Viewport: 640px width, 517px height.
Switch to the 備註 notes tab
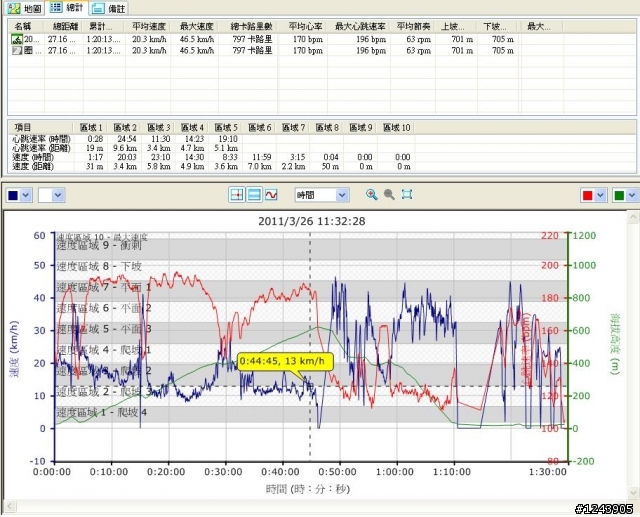[108, 8]
